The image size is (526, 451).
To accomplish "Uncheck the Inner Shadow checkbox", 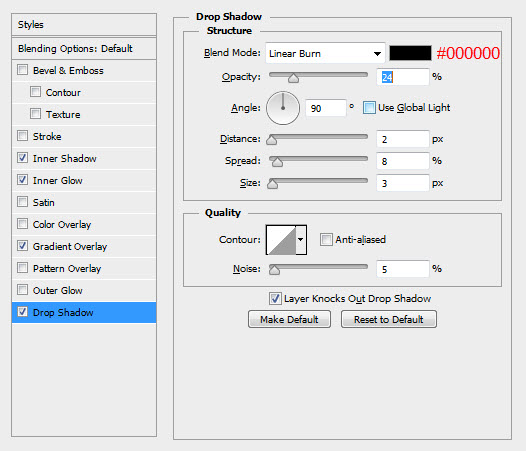I will (x=22, y=157).
